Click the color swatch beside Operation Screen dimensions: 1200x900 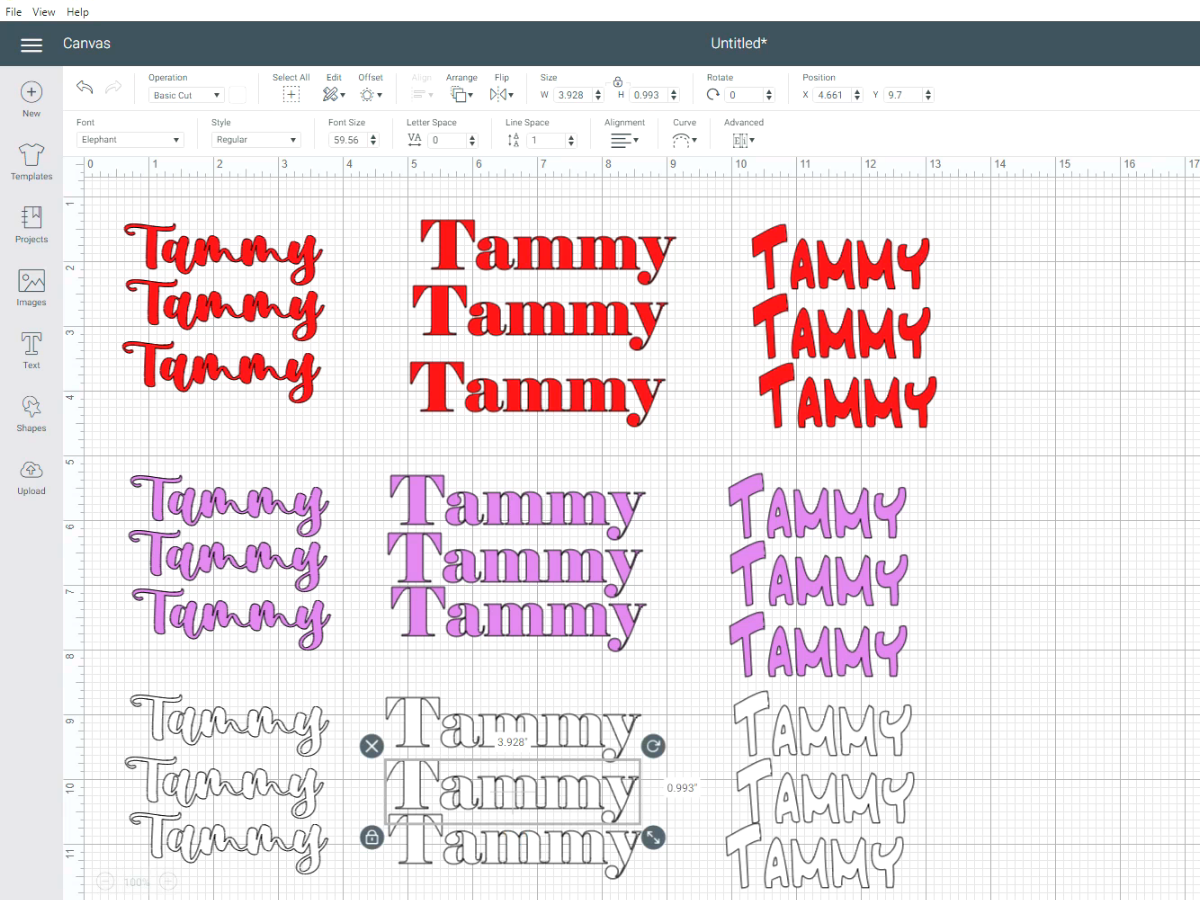pos(238,95)
